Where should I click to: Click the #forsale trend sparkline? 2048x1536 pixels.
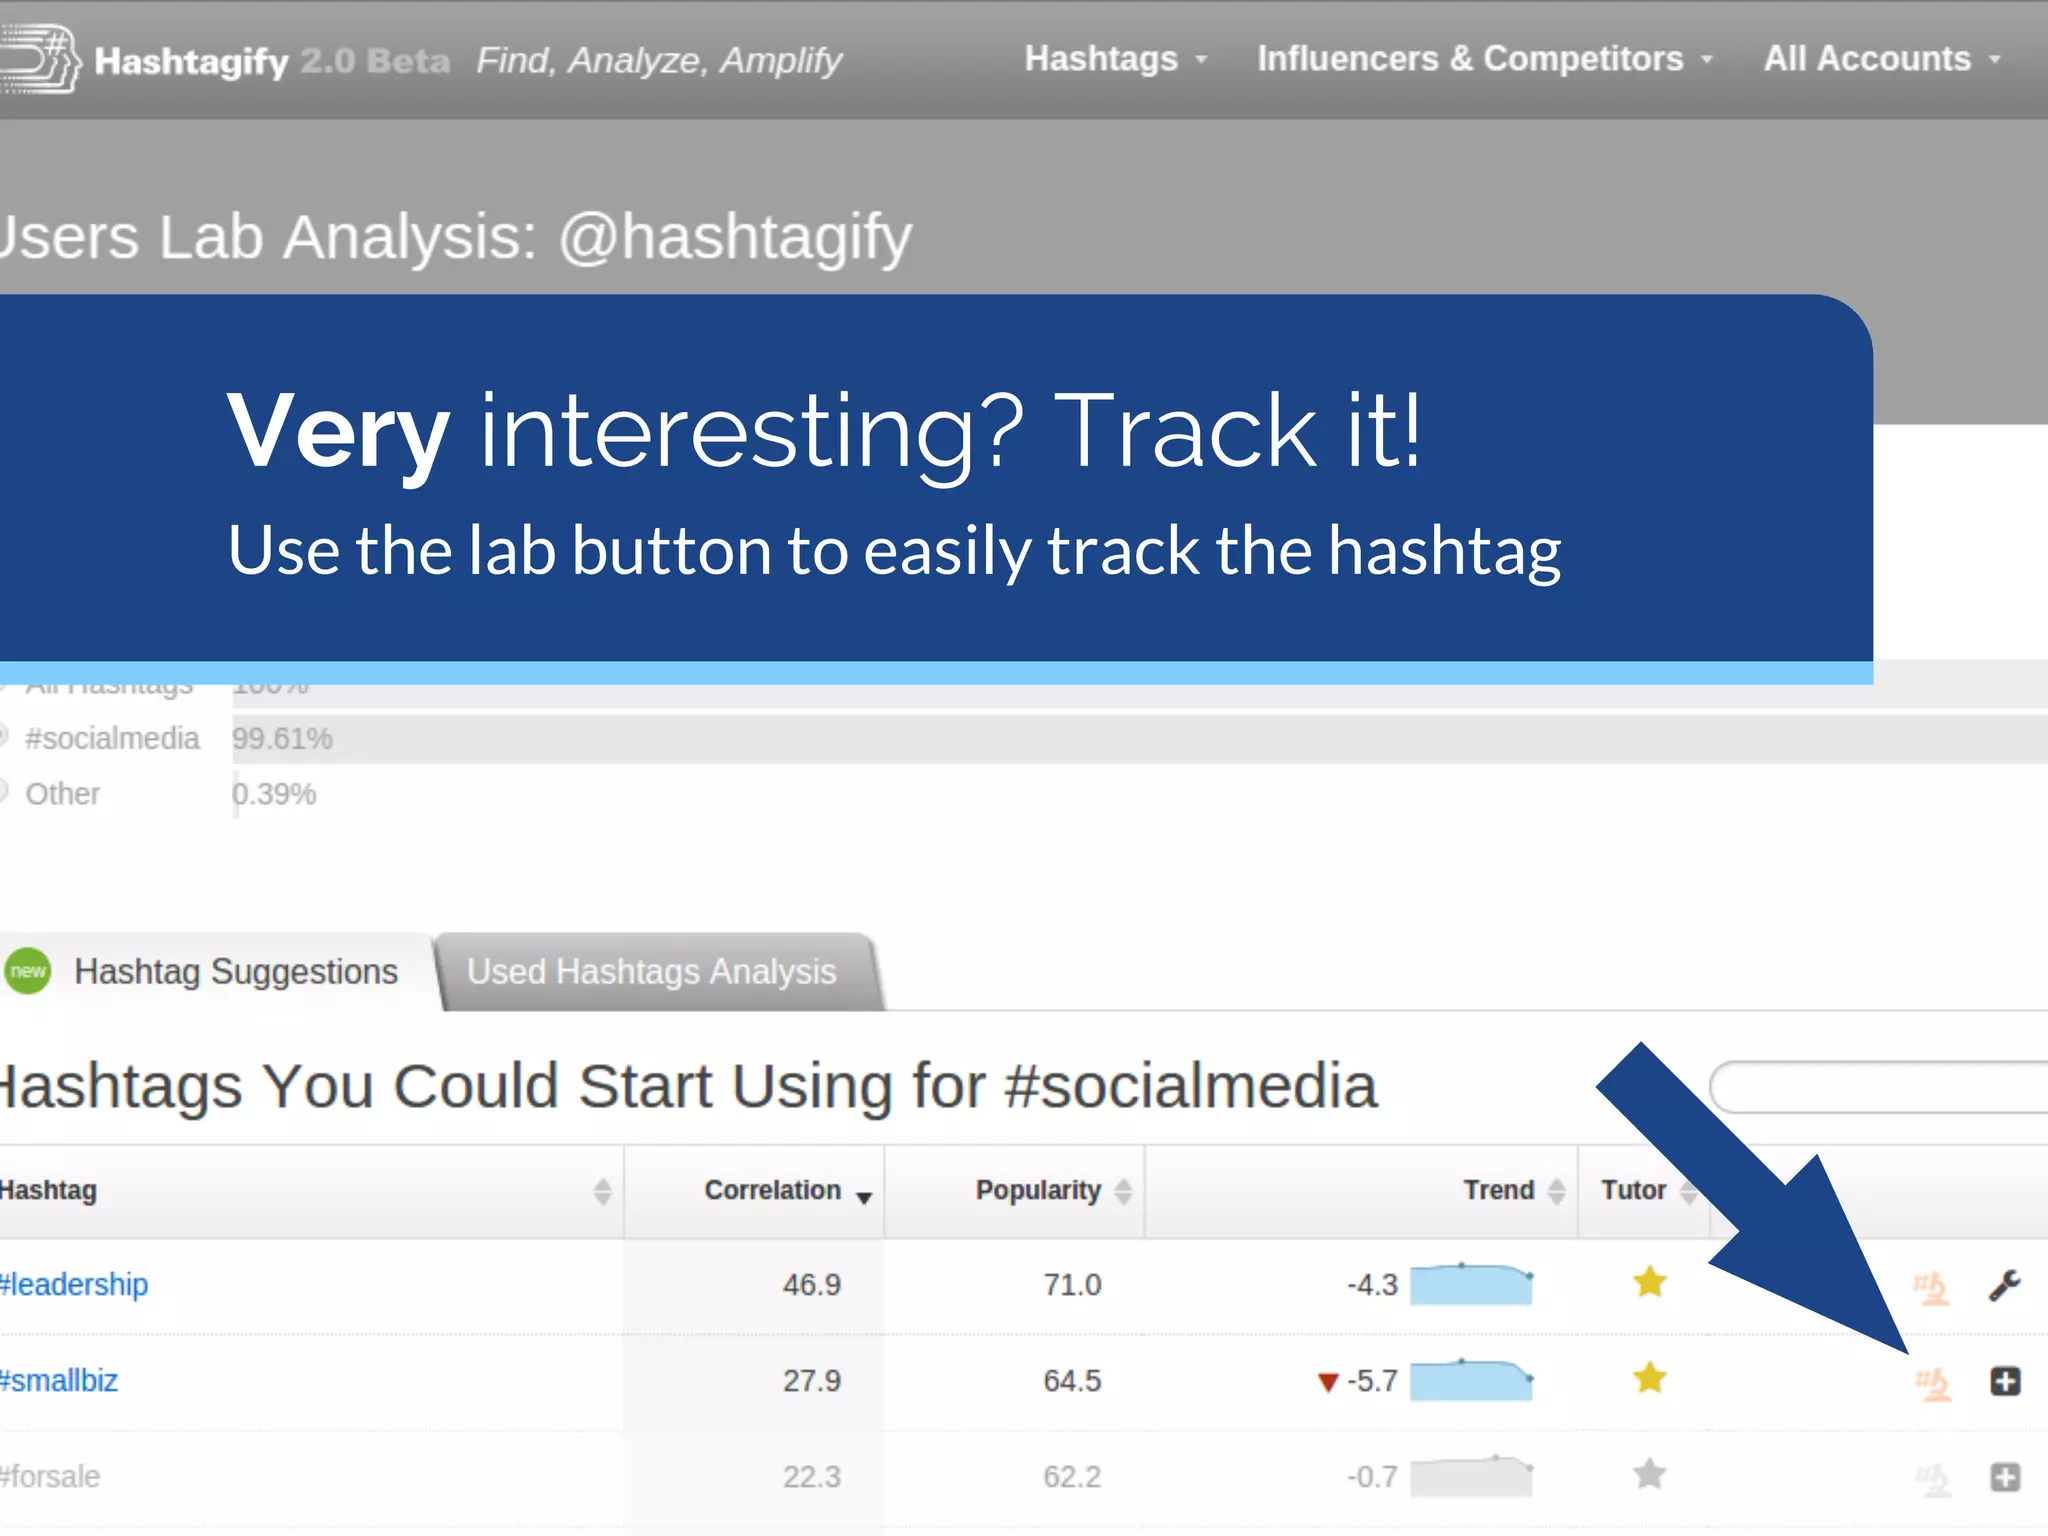[x=1471, y=1477]
